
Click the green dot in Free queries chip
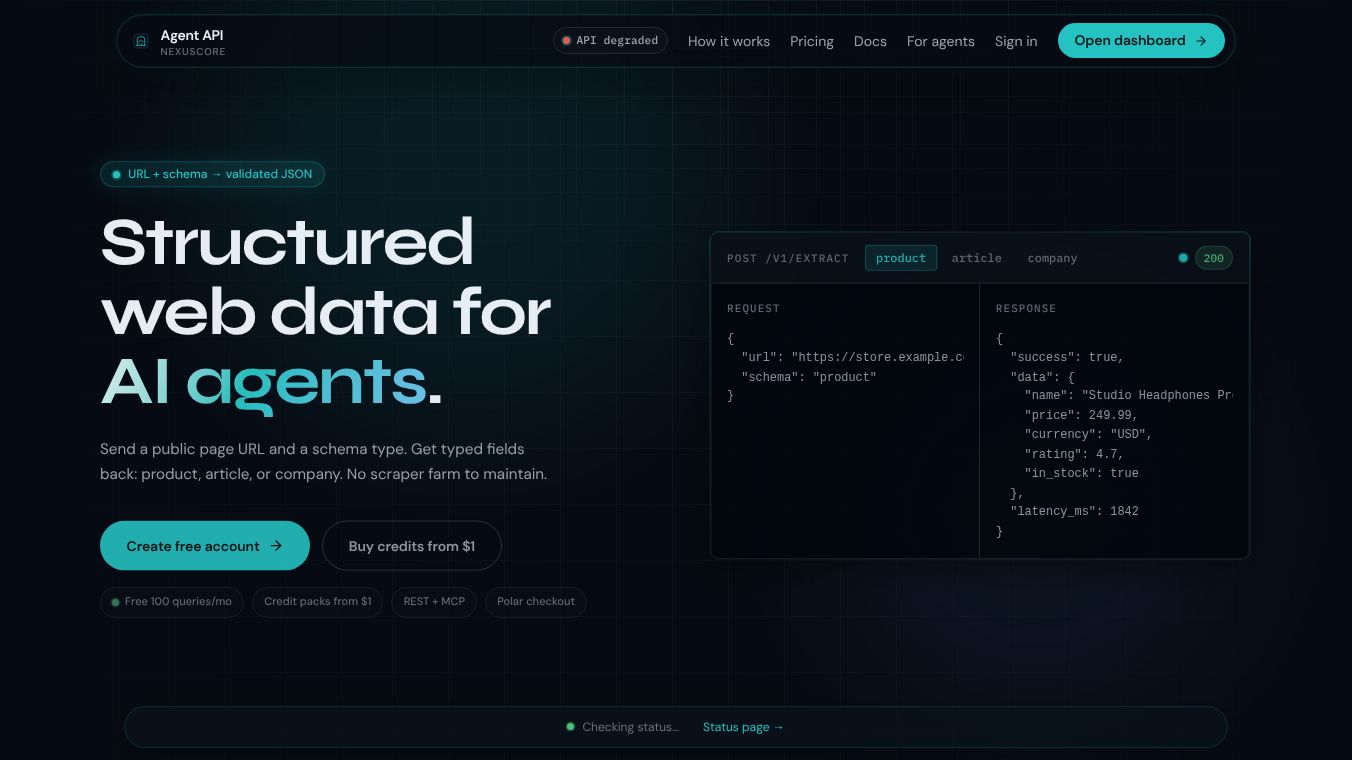coord(116,602)
